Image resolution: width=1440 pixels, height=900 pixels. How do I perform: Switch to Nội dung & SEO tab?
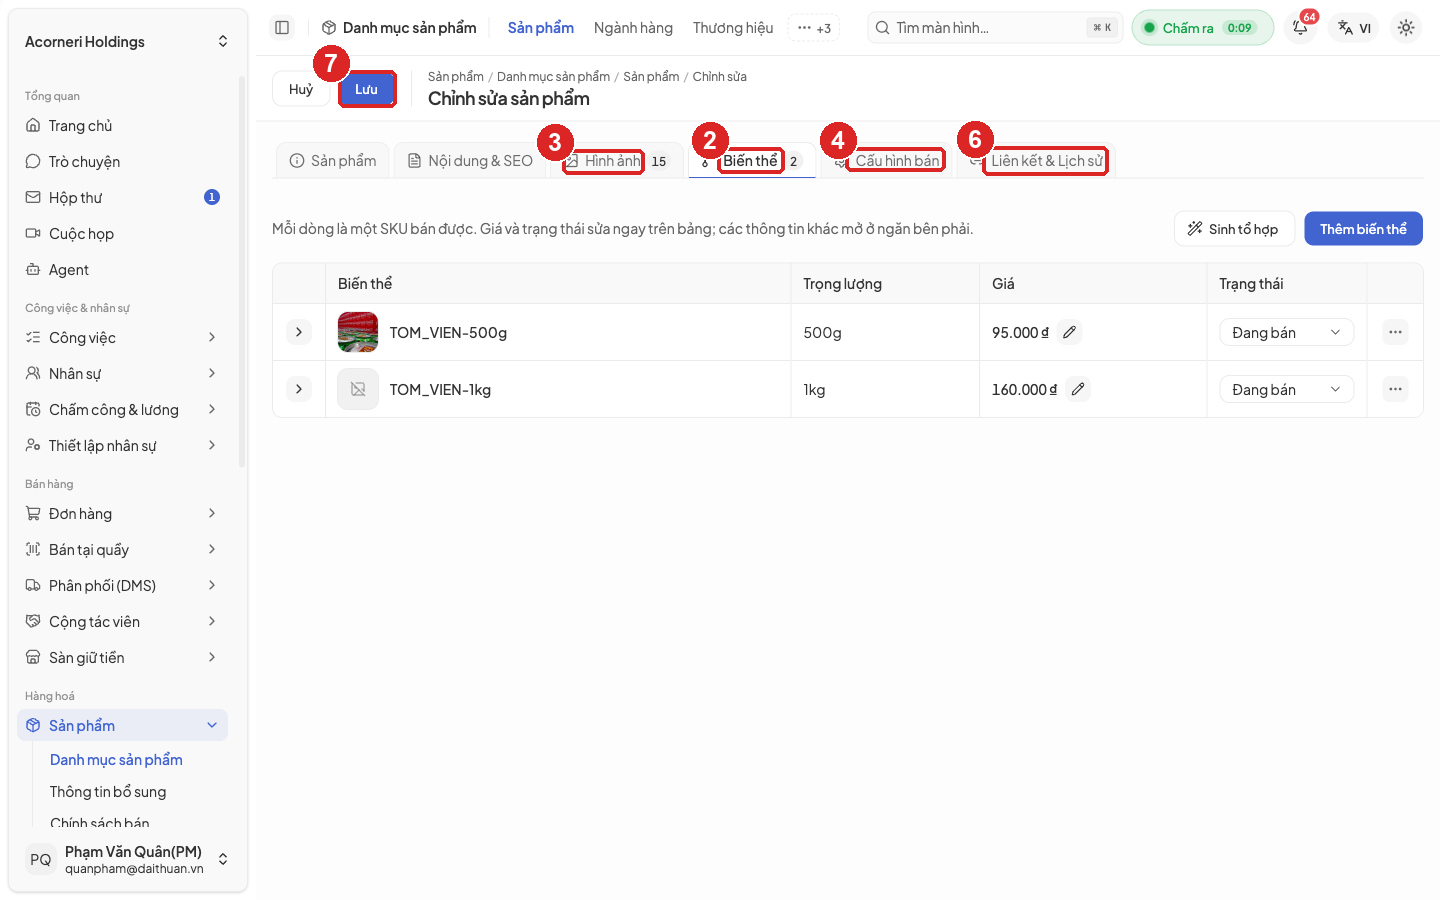470,161
